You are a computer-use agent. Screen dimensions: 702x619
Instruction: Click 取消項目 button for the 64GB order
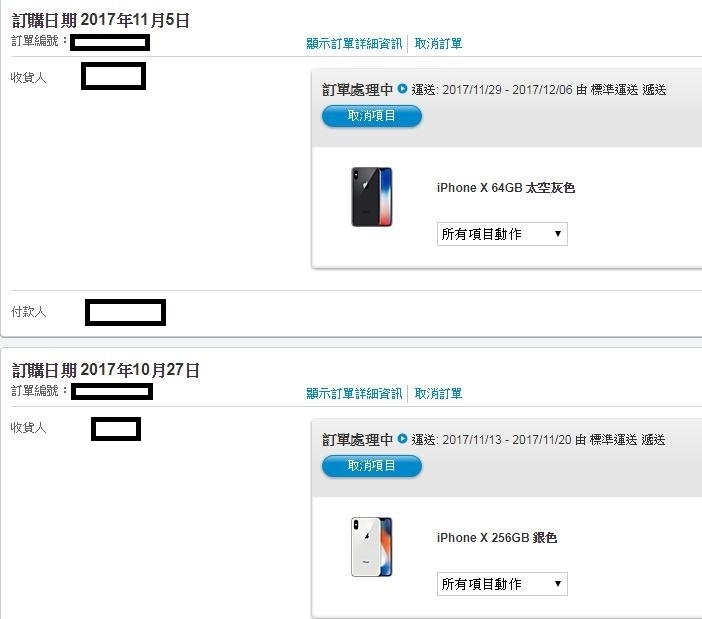click(x=372, y=116)
